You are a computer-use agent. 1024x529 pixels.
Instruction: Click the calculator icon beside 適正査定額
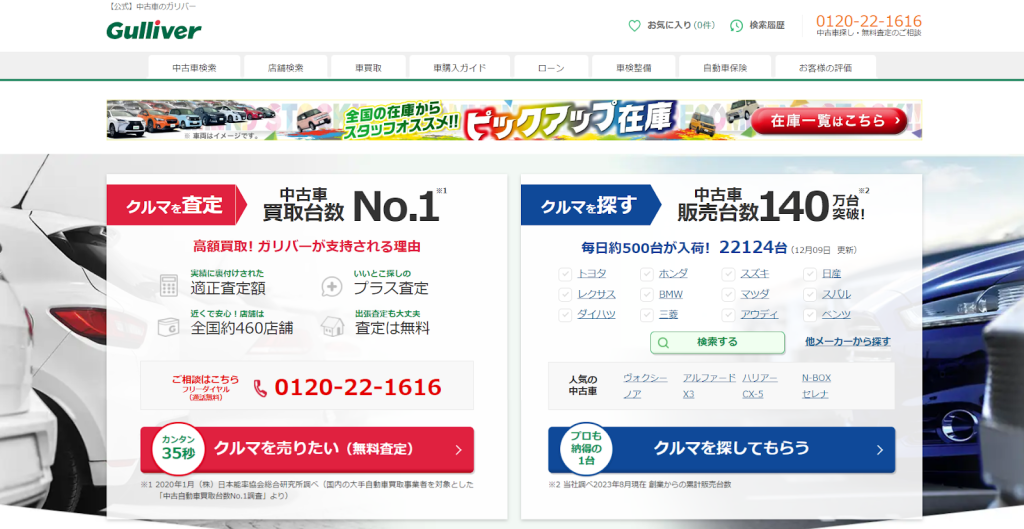(169, 285)
